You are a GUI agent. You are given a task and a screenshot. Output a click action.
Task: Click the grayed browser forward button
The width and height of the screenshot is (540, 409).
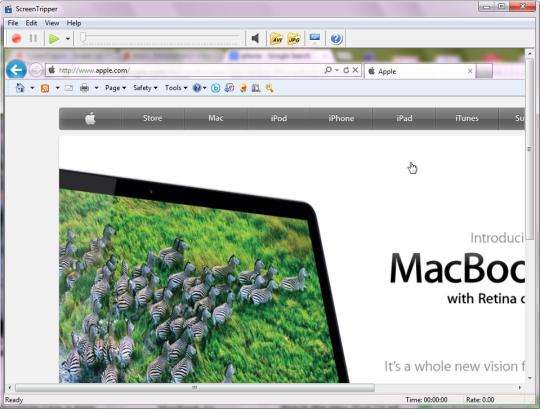click(36, 70)
